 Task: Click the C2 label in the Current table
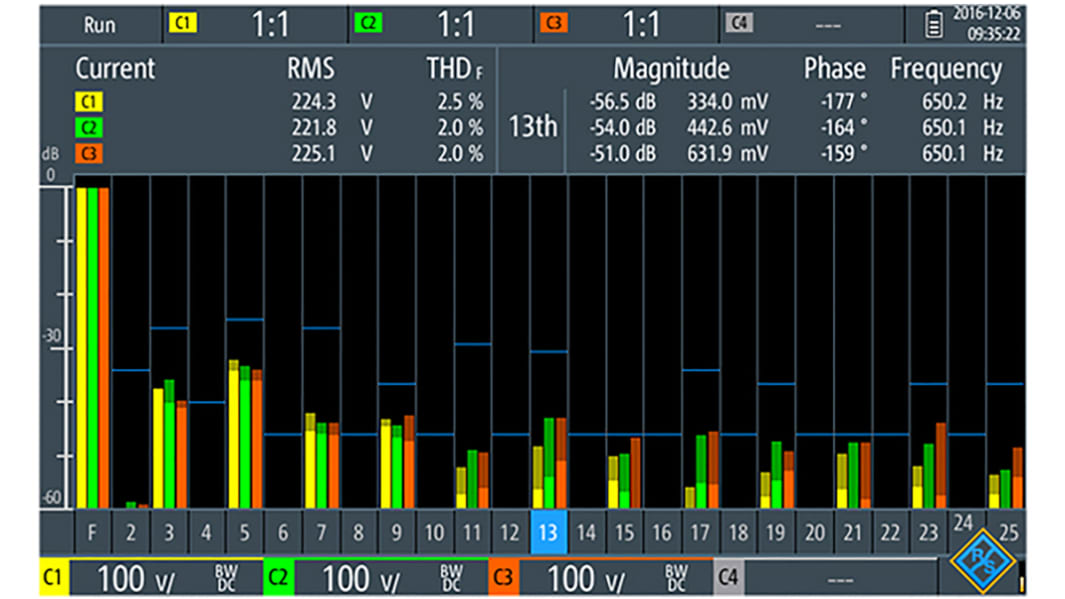coord(88,128)
